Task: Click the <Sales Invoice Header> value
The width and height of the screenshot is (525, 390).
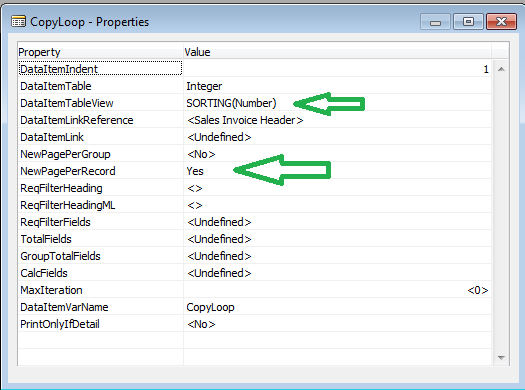Action: click(x=245, y=120)
